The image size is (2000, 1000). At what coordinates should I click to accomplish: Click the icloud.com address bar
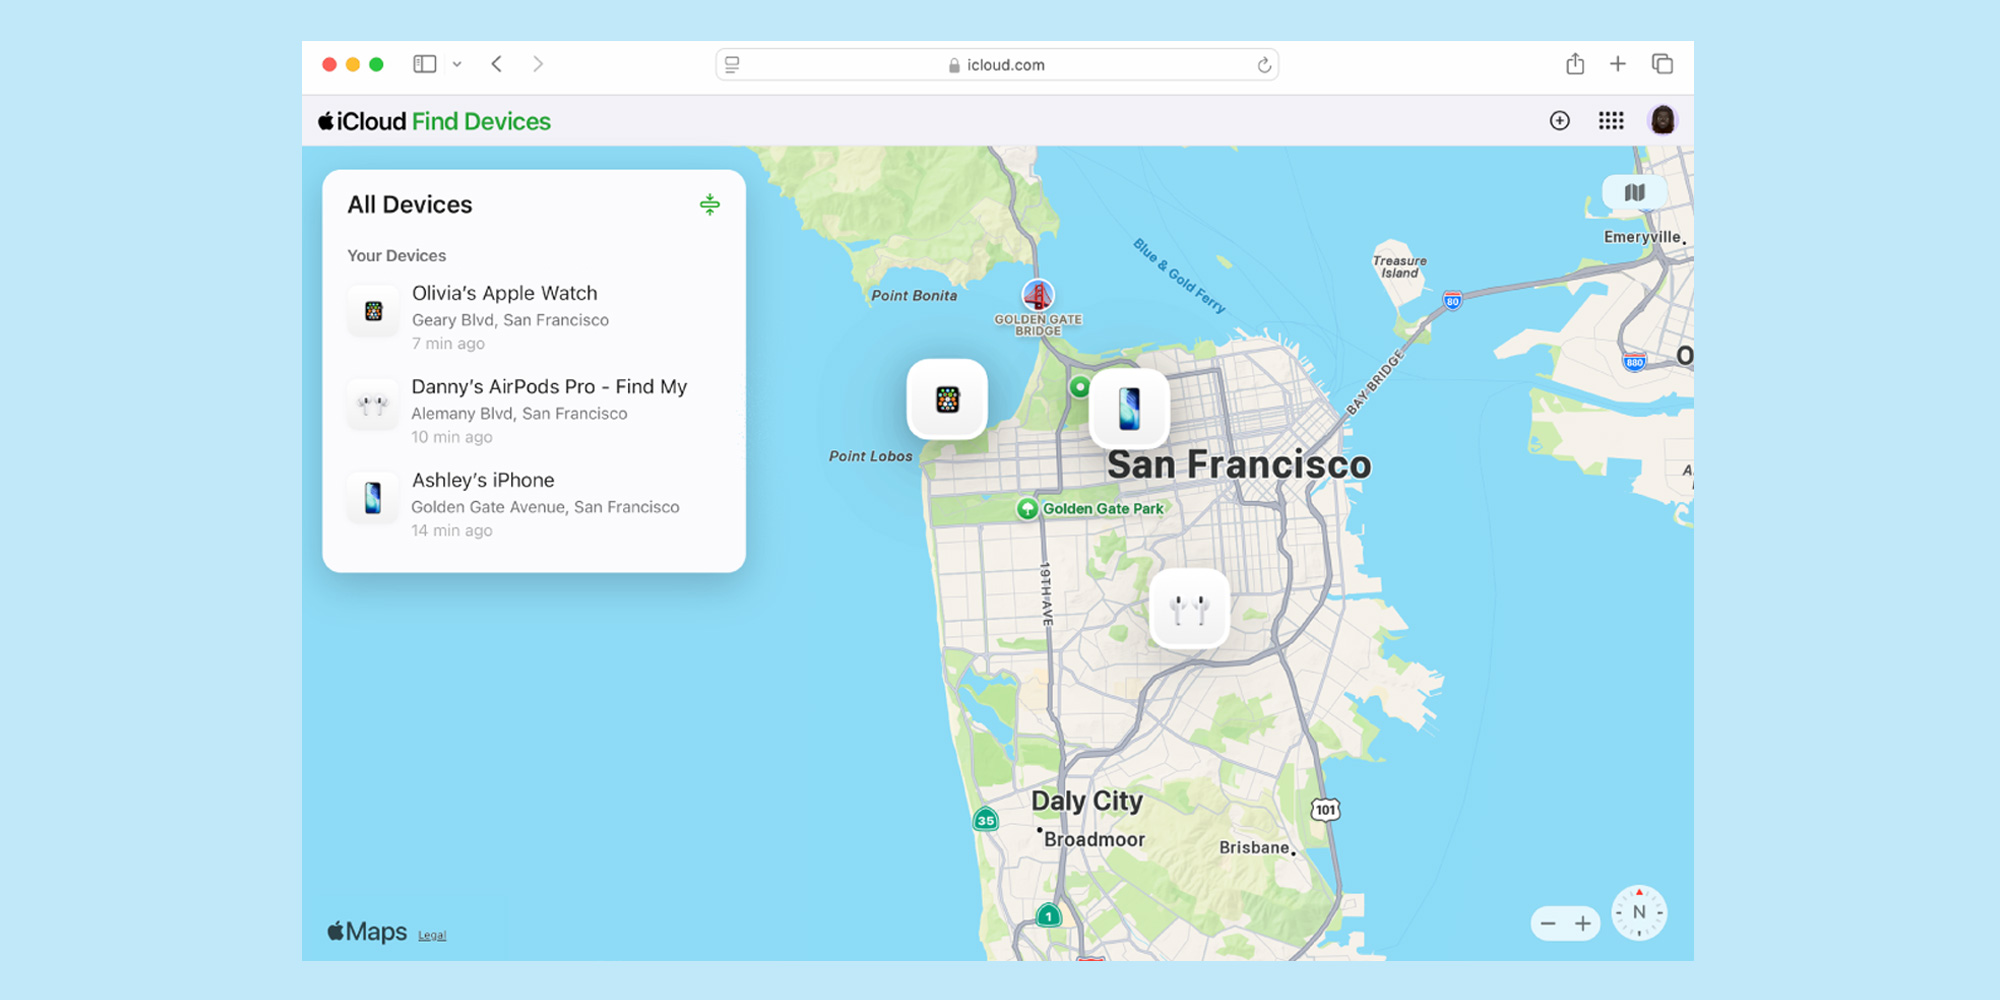click(x=997, y=65)
